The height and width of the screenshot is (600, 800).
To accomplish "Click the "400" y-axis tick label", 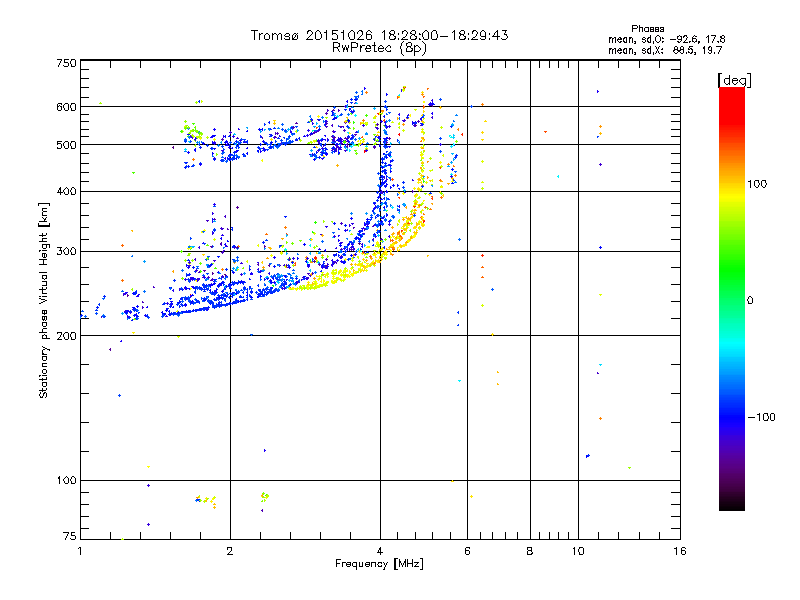I will [67, 192].
